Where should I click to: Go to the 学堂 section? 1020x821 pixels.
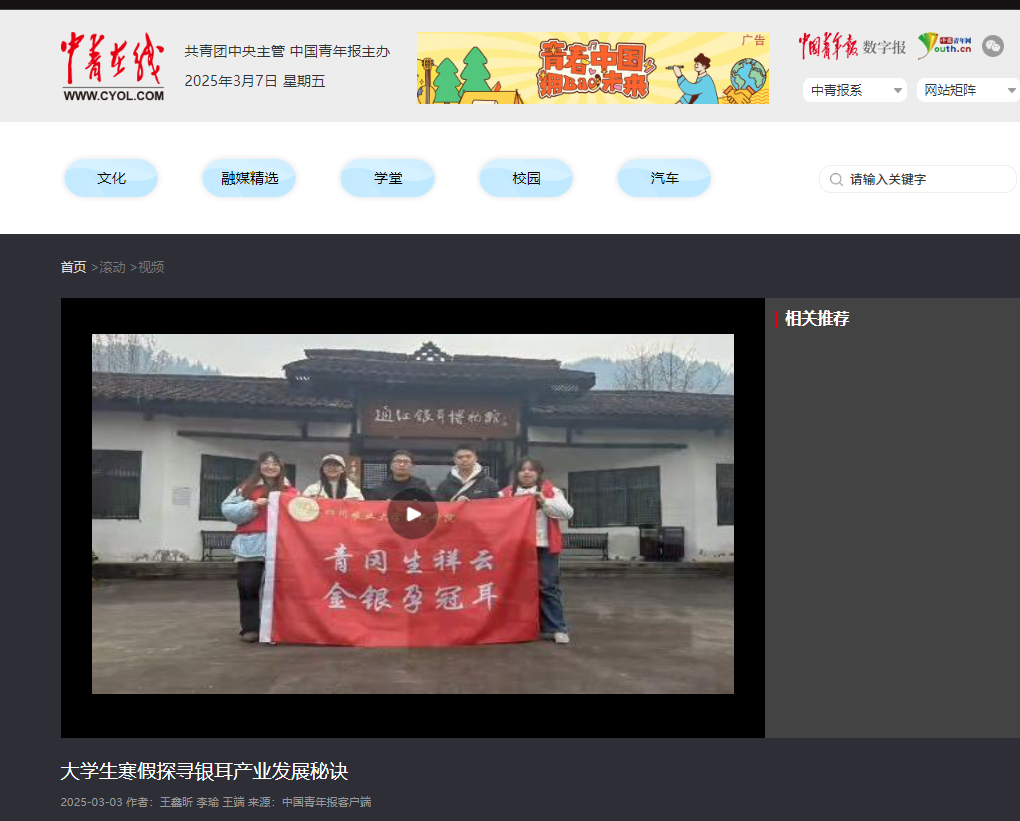[388, 178]
